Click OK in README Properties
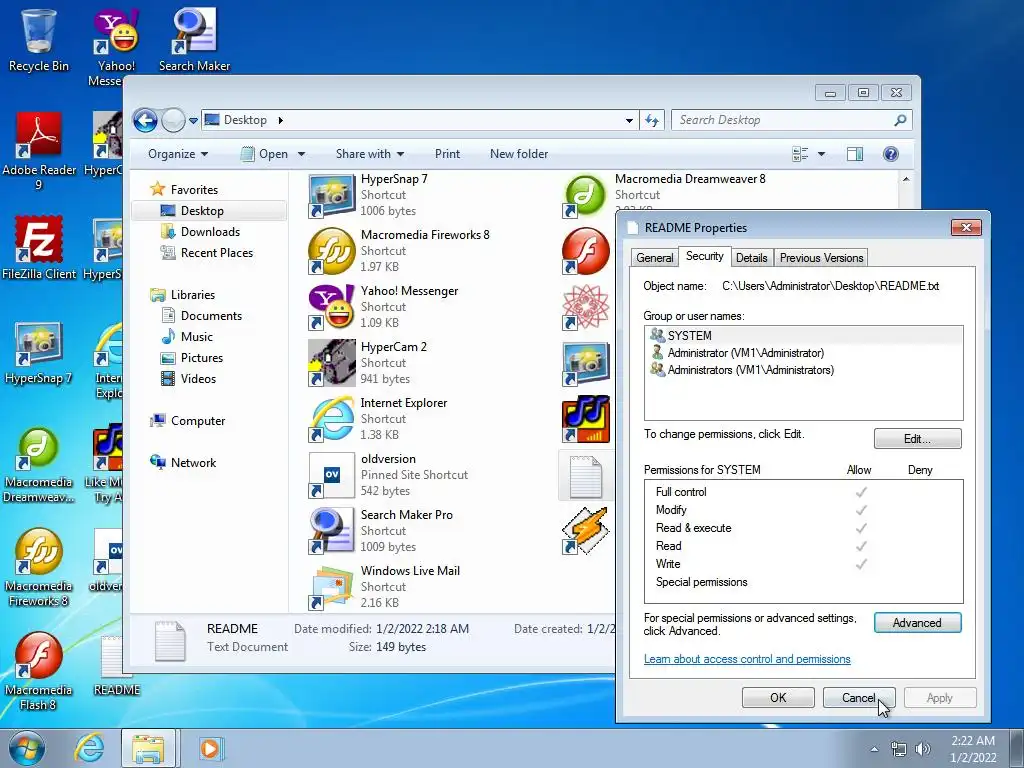The height and width of the screenshot is (768, 1024). 778,697
